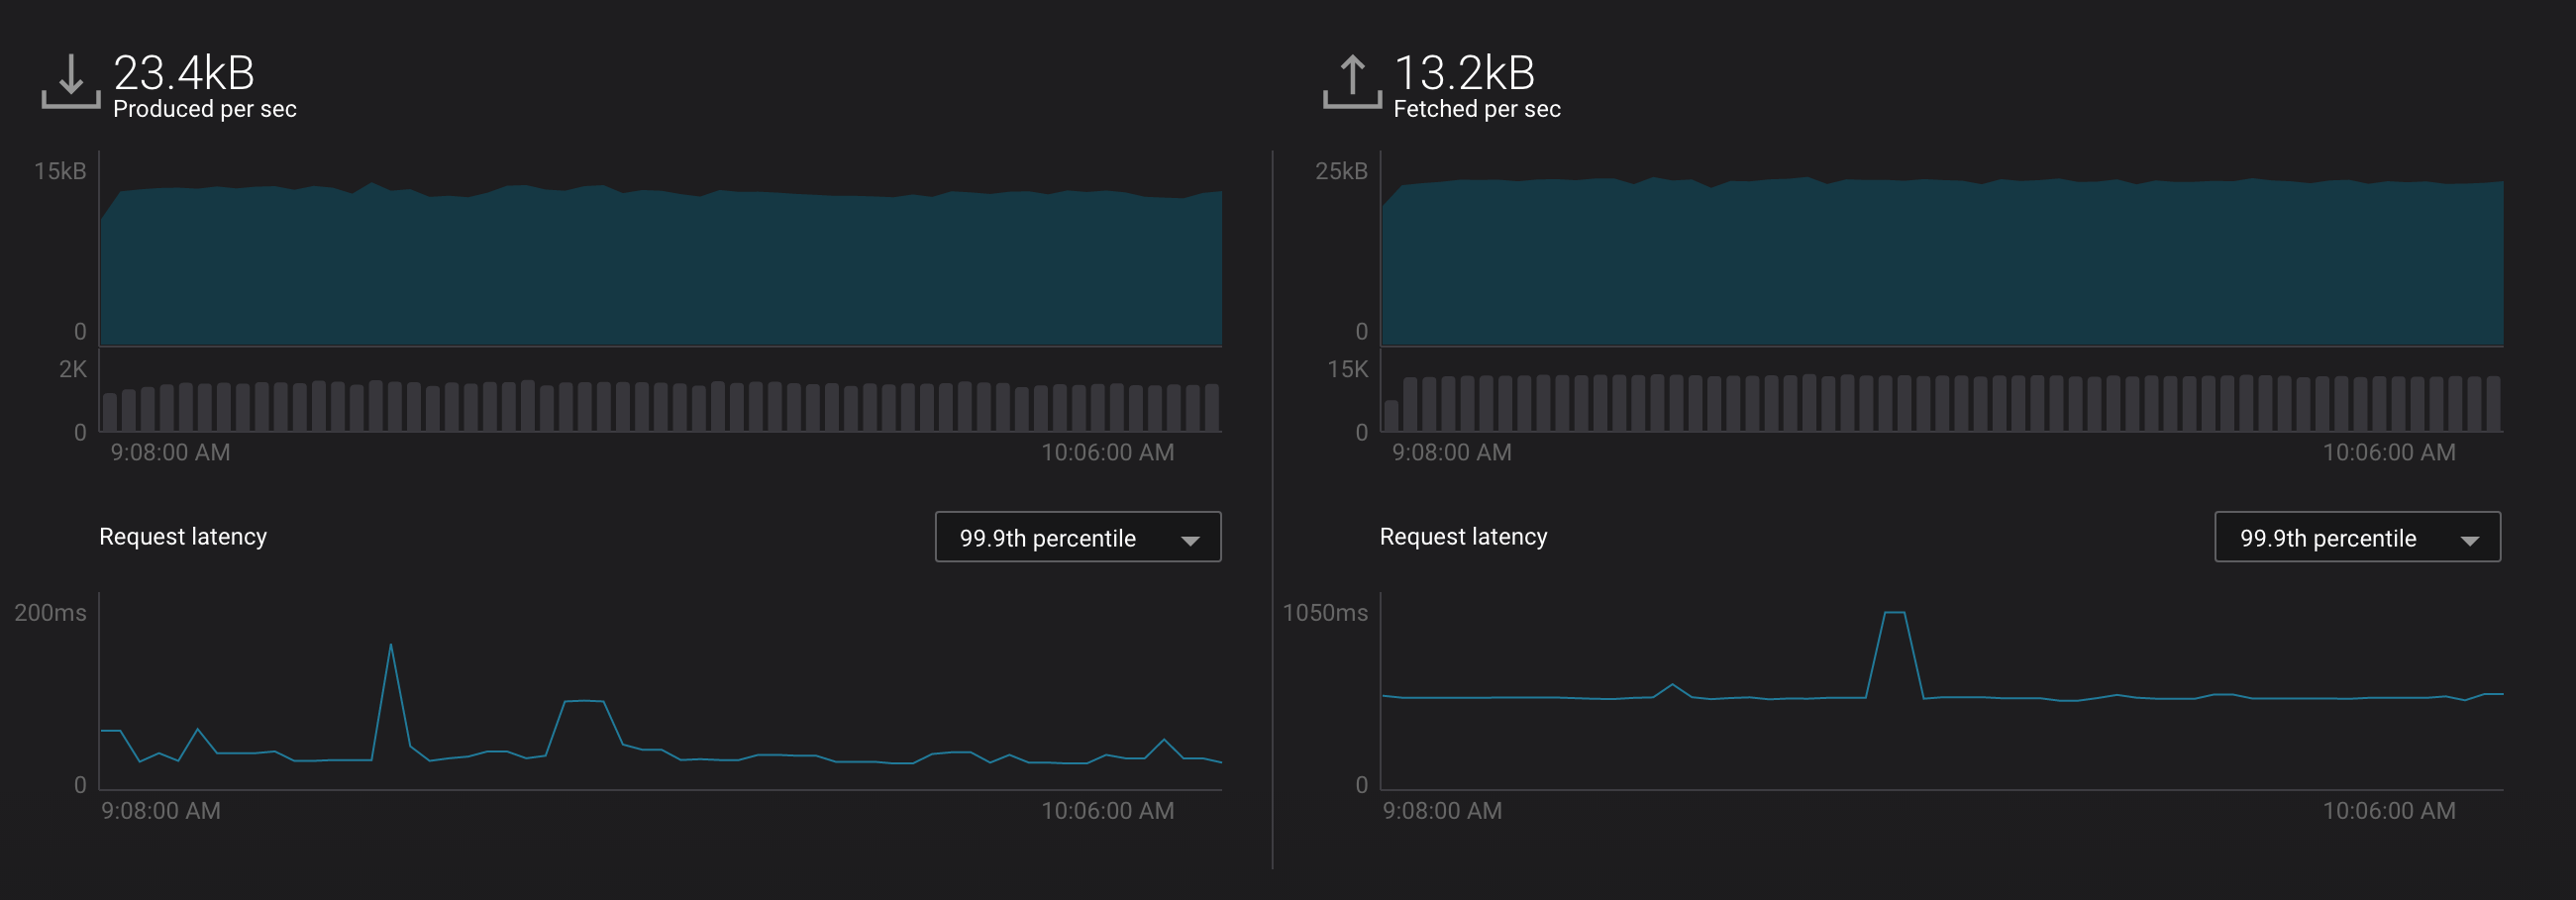
Task: Click the left Request latency heading
Action: (183, 537)
